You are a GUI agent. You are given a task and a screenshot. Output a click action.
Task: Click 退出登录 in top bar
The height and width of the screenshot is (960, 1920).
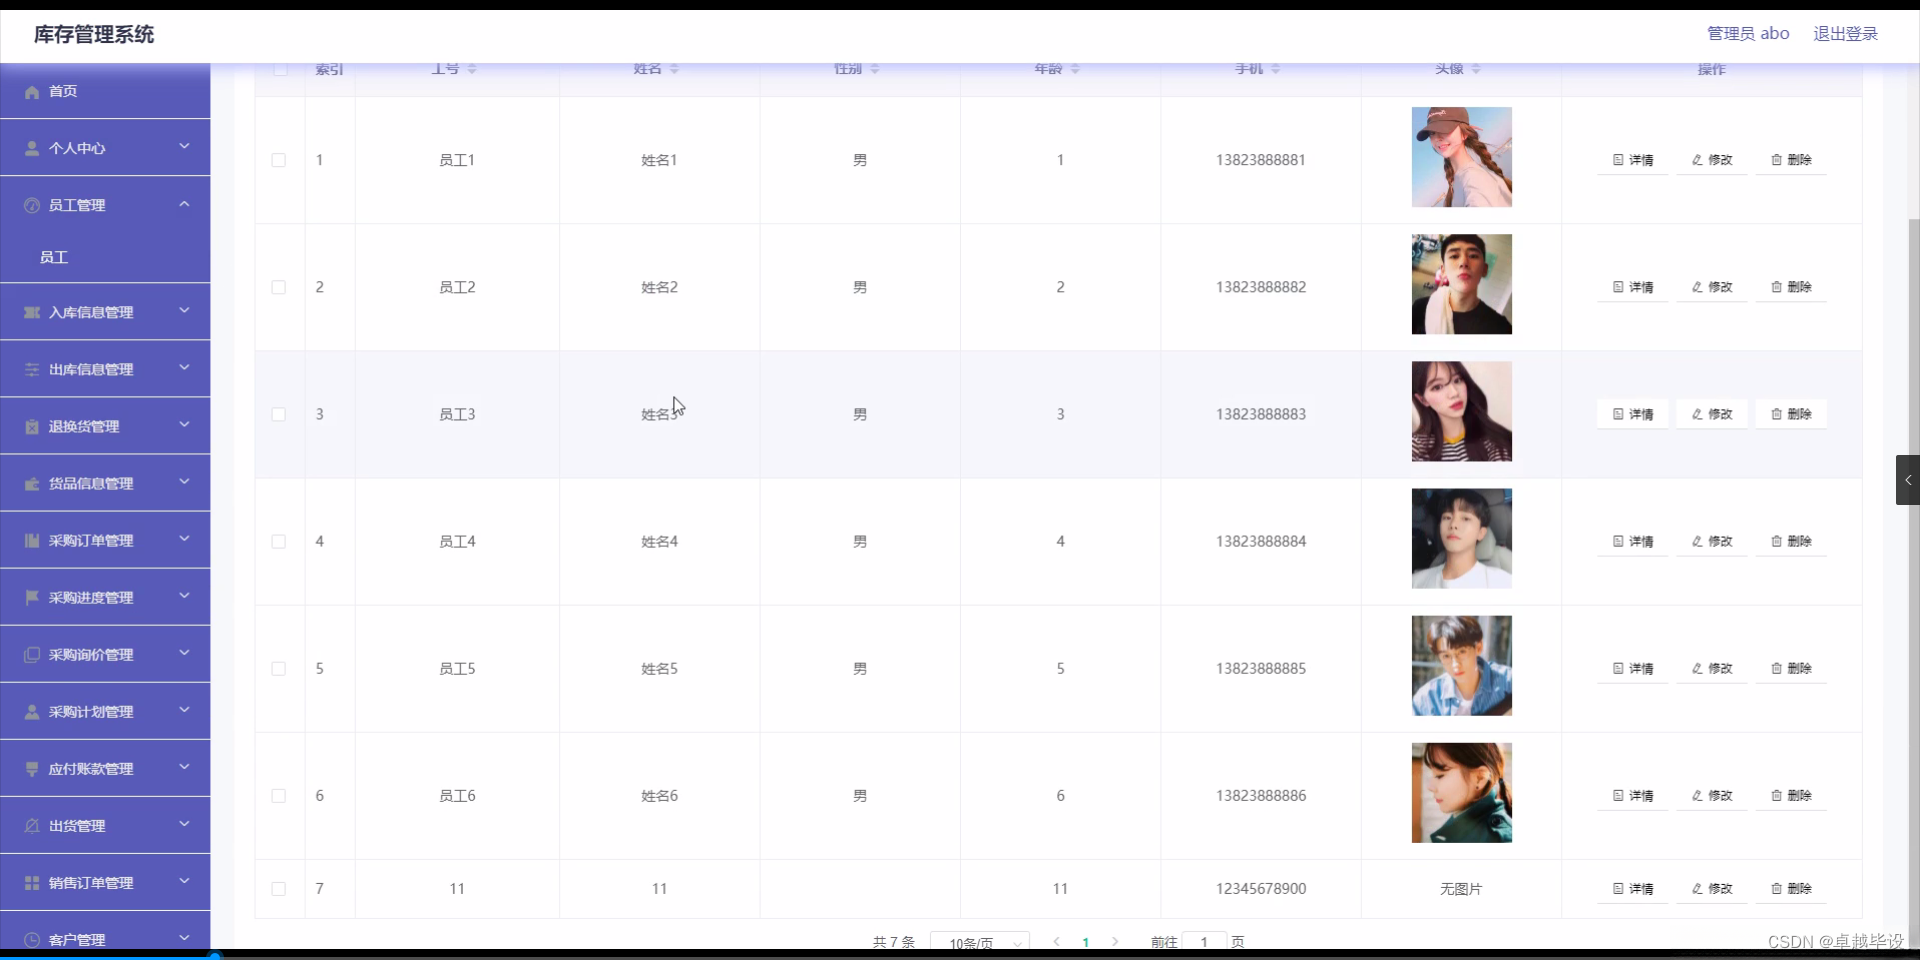click(1845, 33)
